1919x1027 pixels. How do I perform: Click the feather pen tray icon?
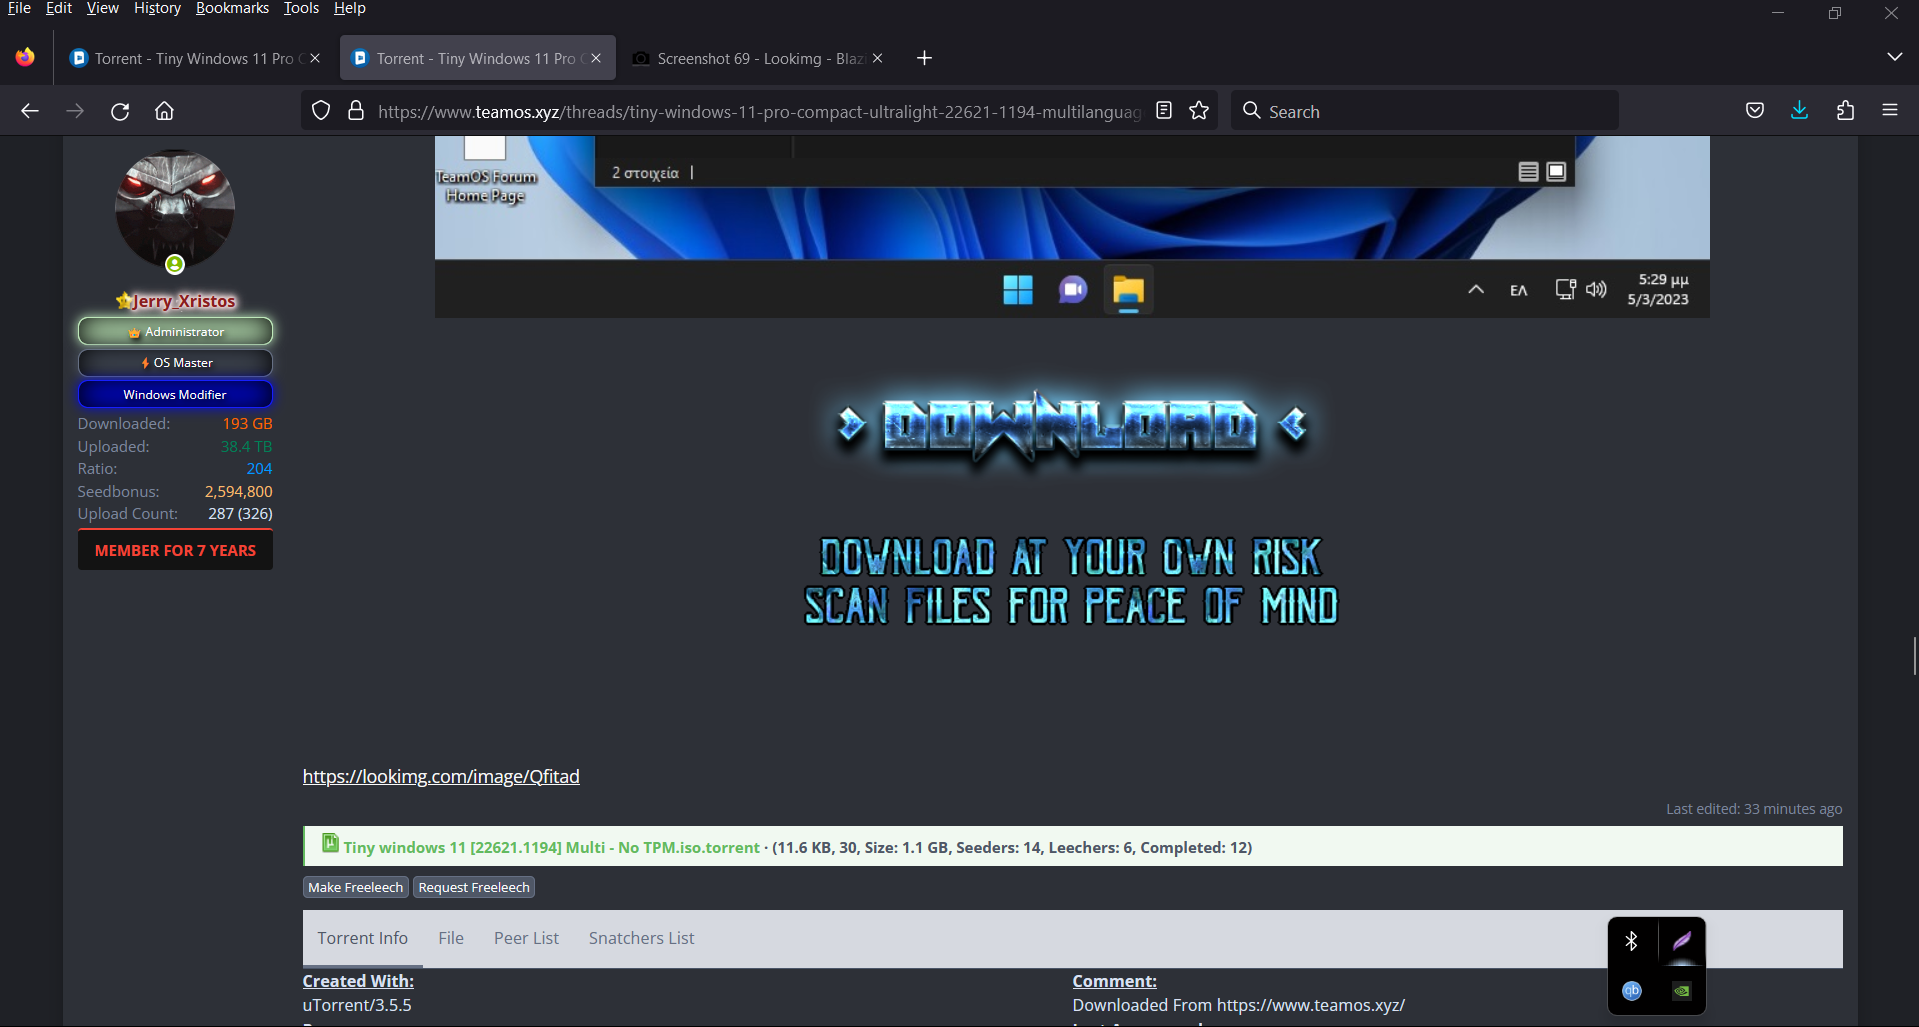click(x=1682, y=941)
